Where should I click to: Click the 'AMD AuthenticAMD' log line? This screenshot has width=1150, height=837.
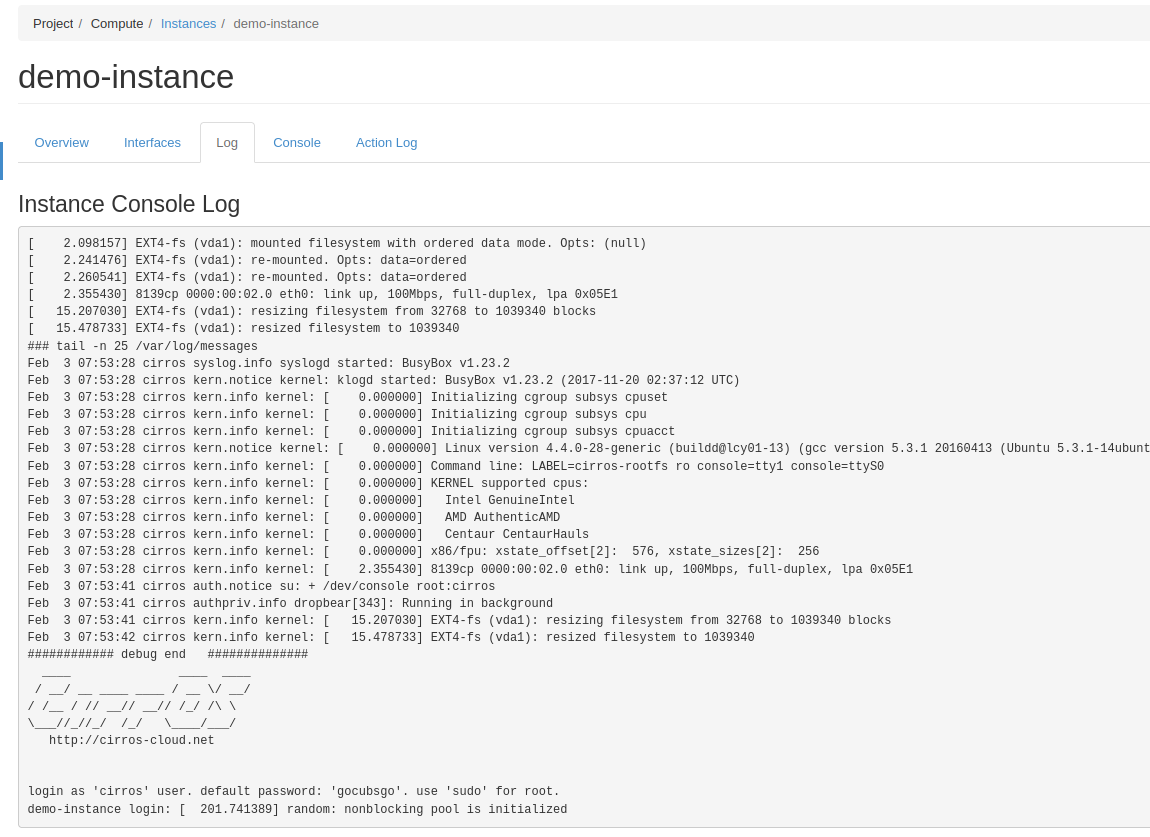point(294,517)
